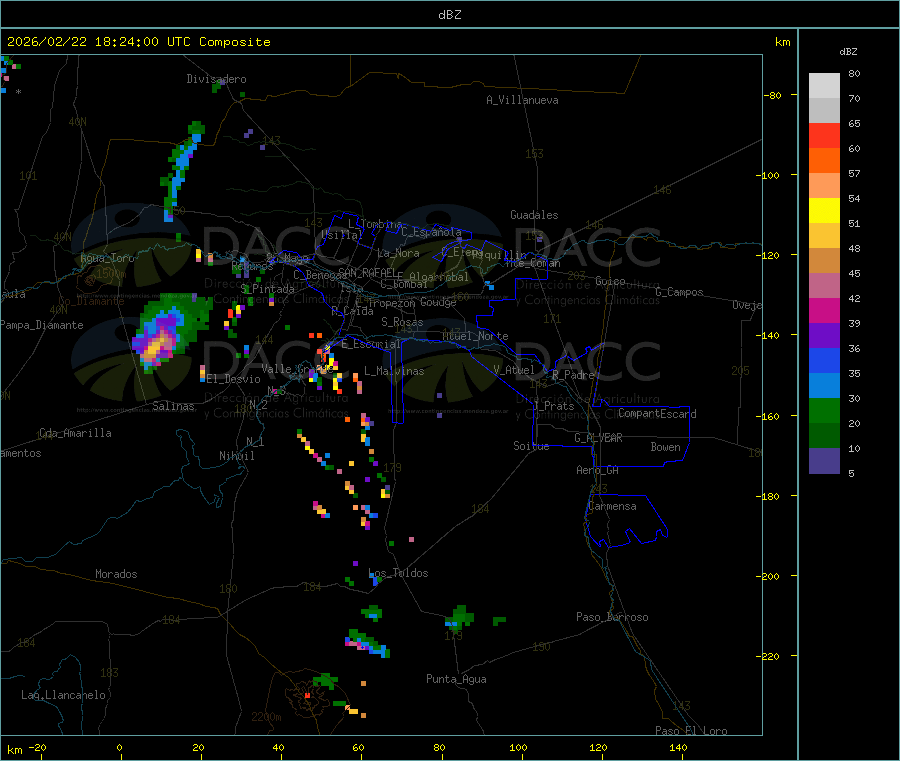Click the 'Paso_Barroso' map label
The height and width of the screenshot is (761, 900).
(x=612, y=617)
